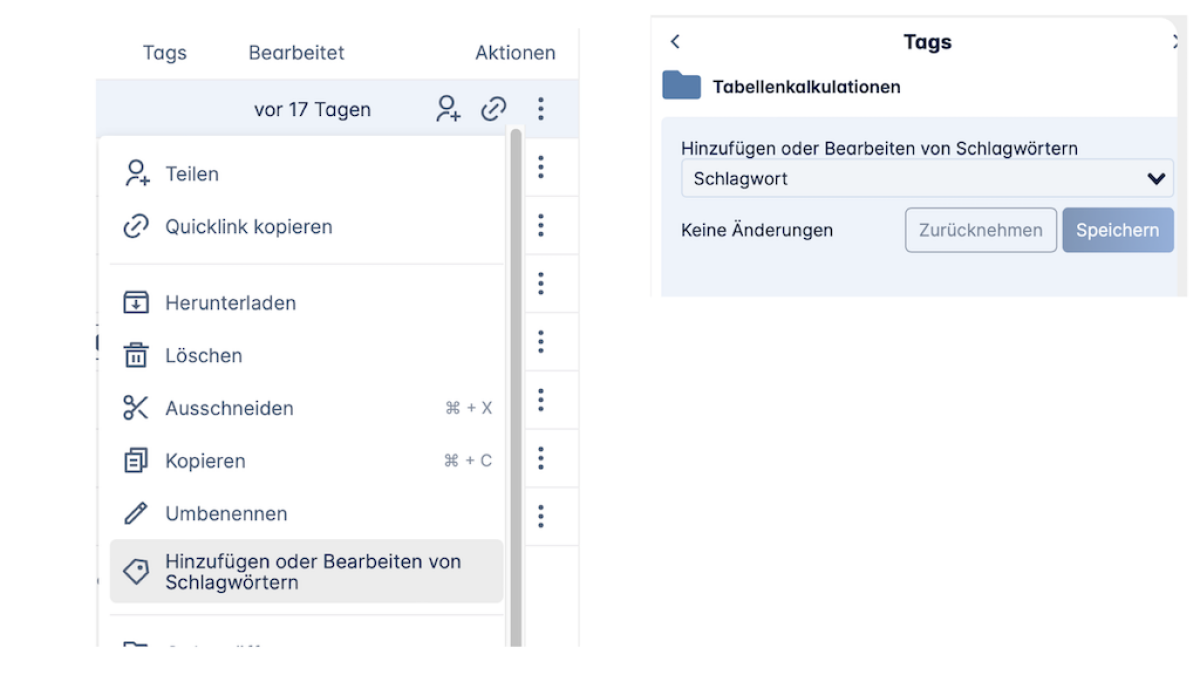Click the Bearbeitet column header
The image size is (1200, 675).
pos(296,53)
